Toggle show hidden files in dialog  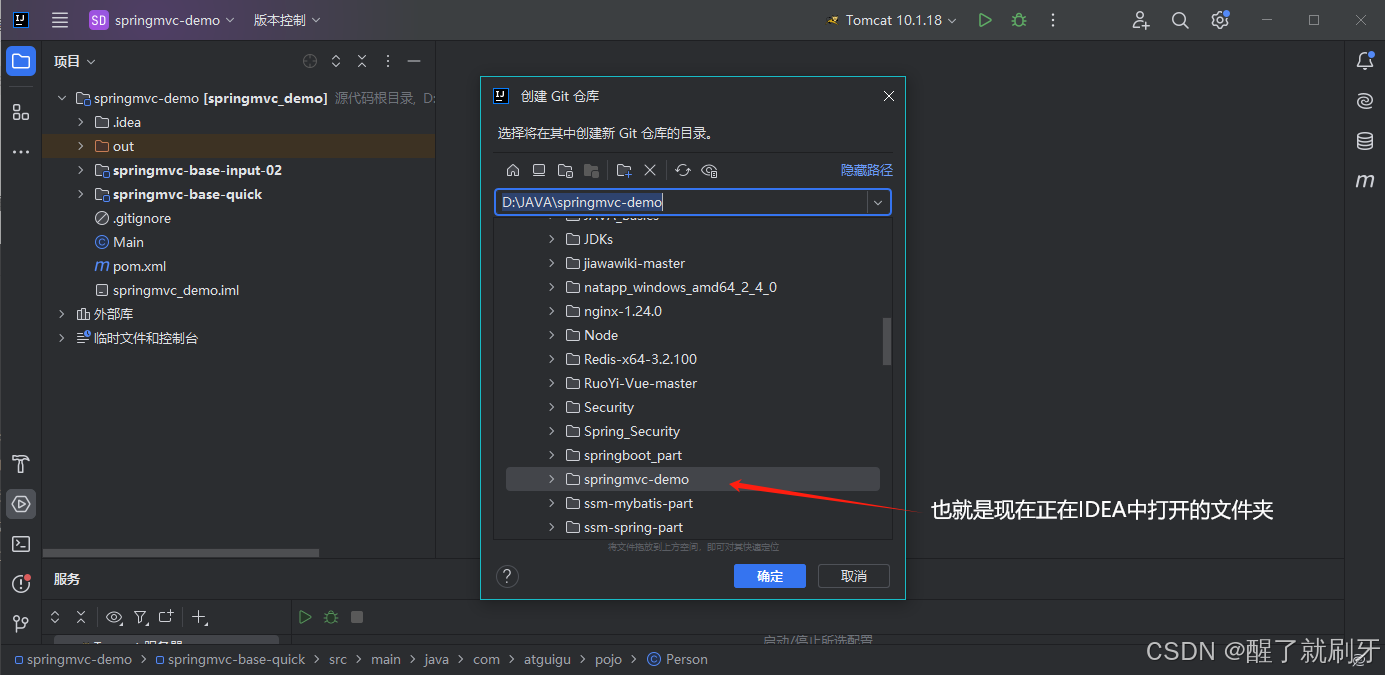point(709,170)
